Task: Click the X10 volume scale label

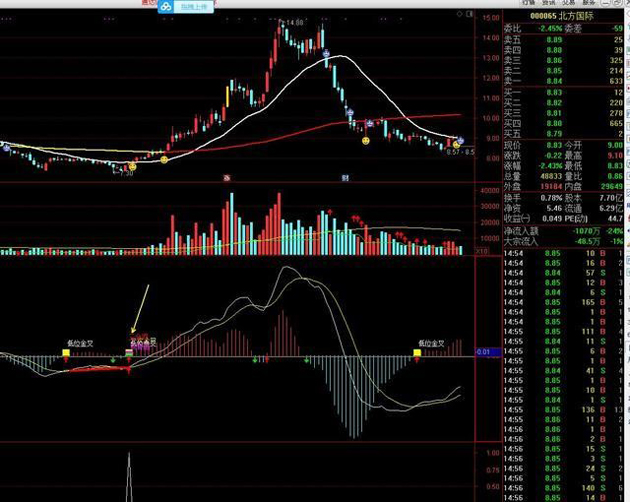Action: tap(482, 251)
